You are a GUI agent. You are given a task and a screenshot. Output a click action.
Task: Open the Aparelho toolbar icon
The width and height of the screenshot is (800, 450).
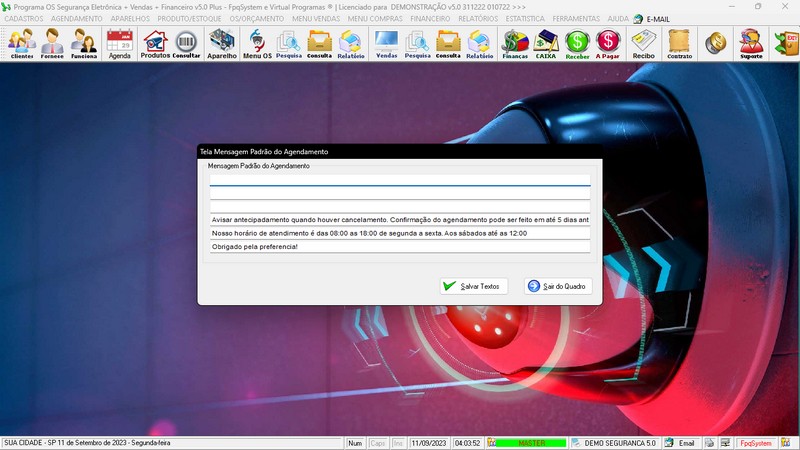coord(221,43)
